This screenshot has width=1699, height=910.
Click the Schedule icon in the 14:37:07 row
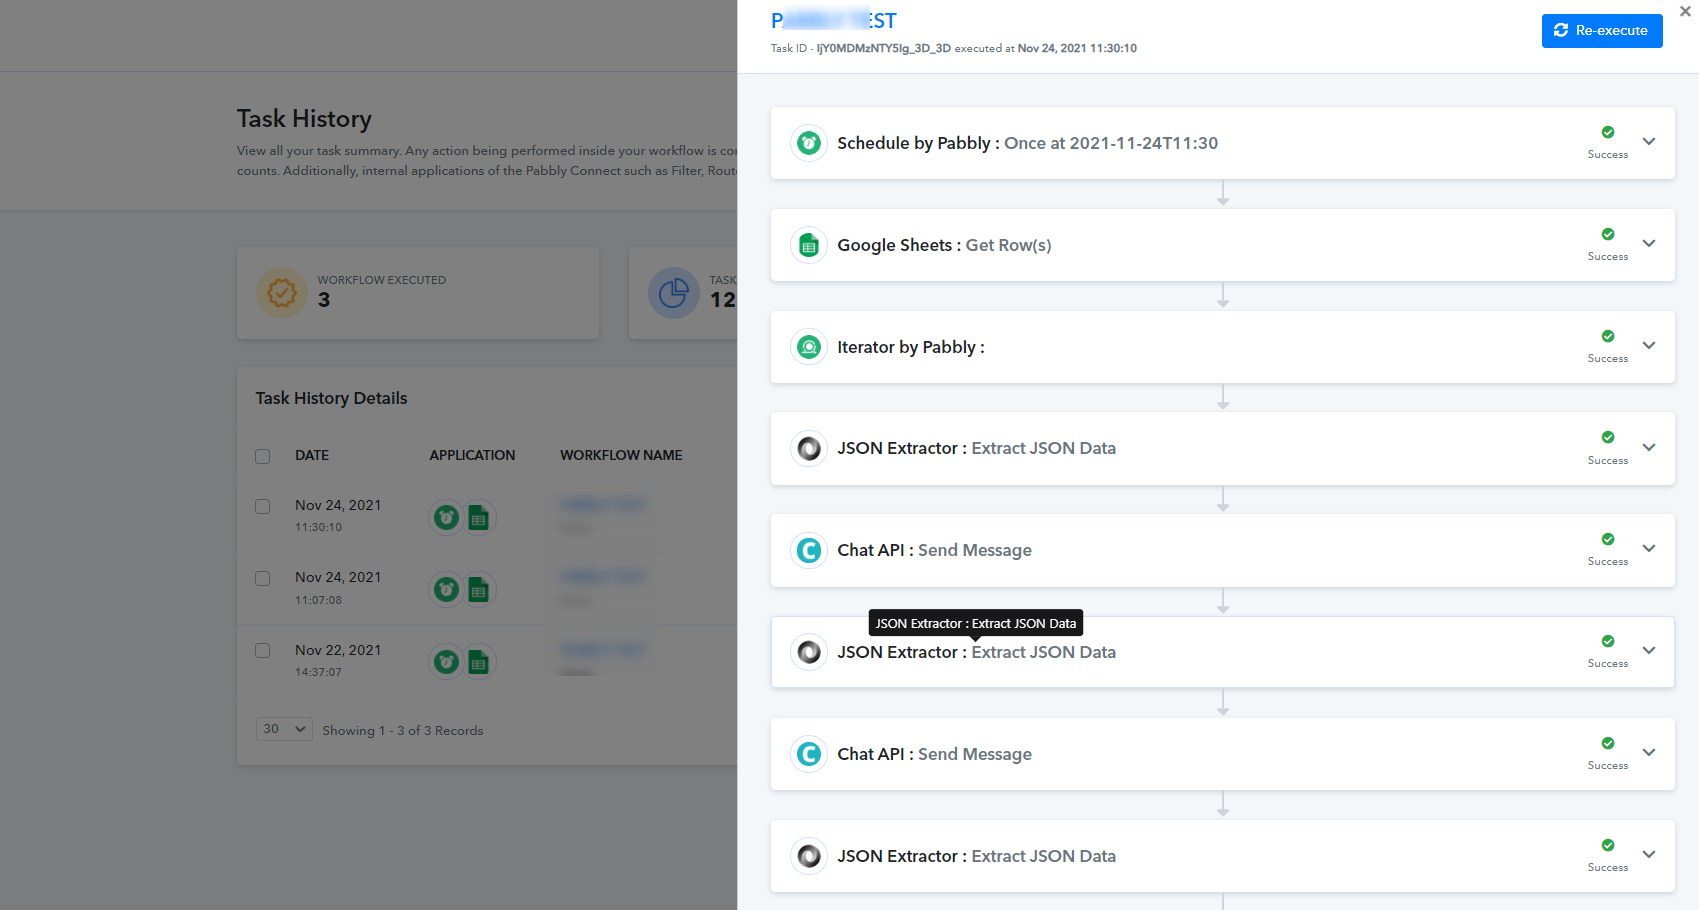[x=446, y=662]
